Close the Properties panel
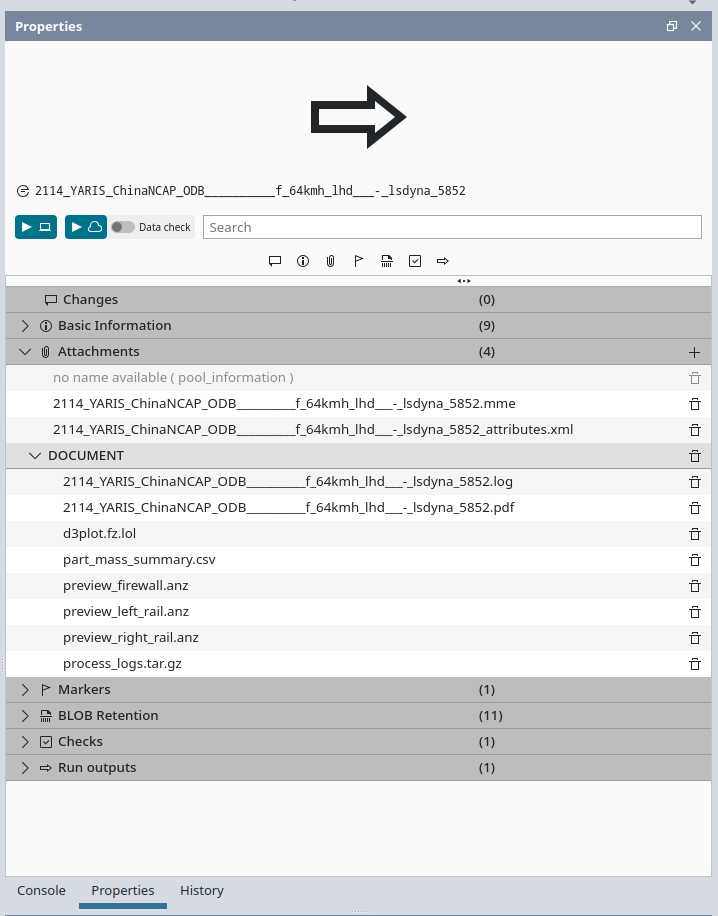Screen dimensions: 718x916 pos(696,26)
